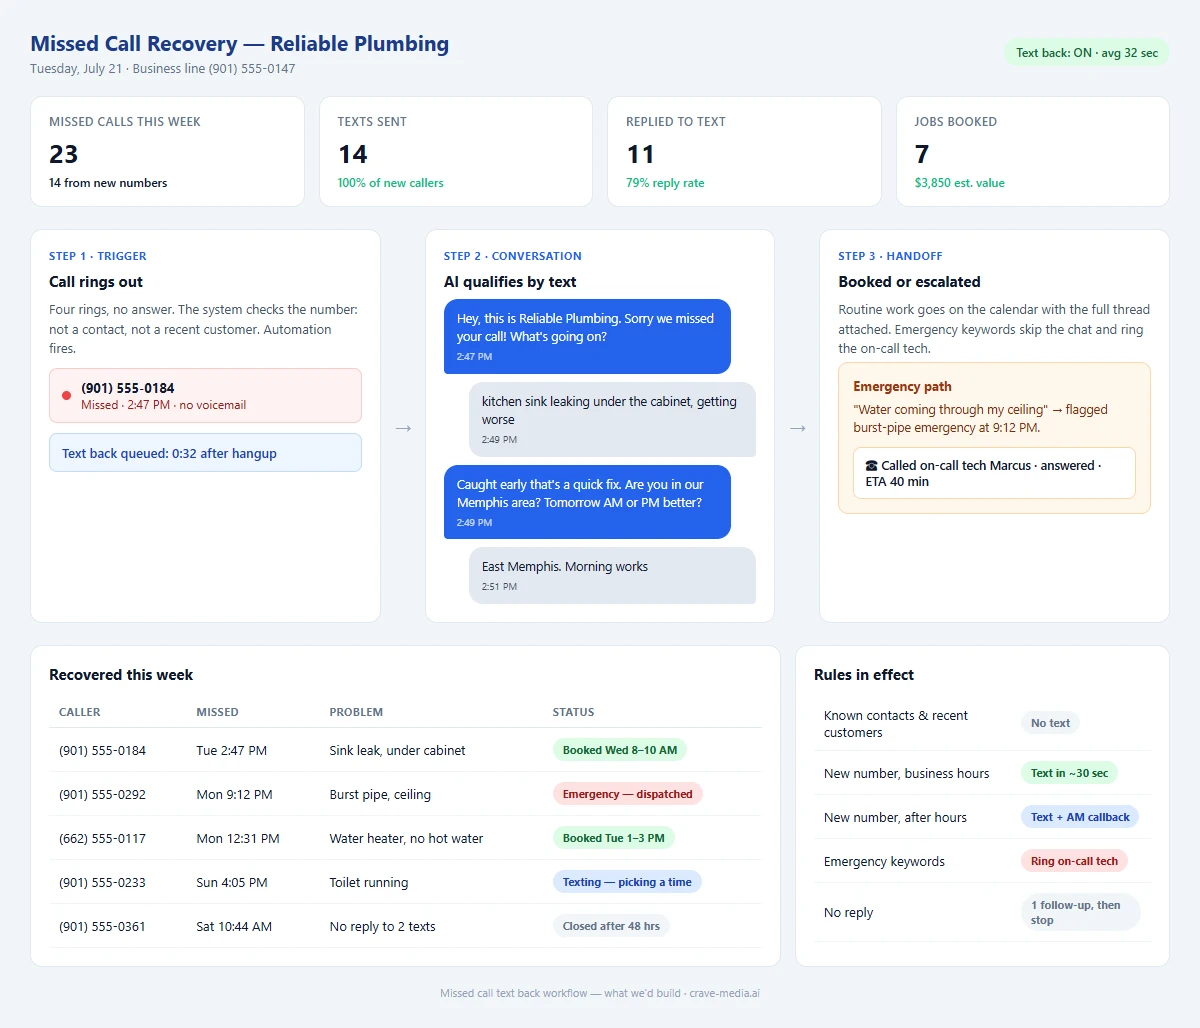Viewport: 1200px width, 1028px height.
Task: Click the Booked Tue 1–3 PM status badge
Action: pyautogui.click(x=613, y=838)
